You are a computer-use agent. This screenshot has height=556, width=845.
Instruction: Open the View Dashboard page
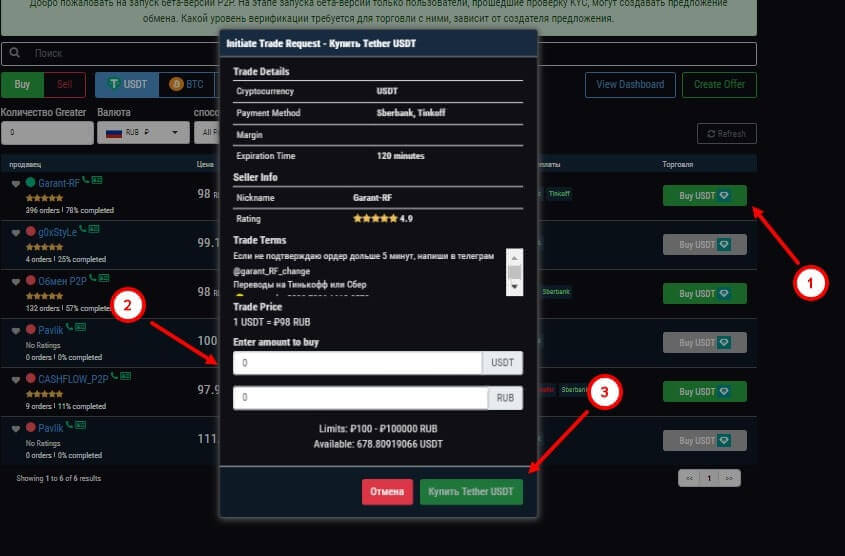coord(629,85)
